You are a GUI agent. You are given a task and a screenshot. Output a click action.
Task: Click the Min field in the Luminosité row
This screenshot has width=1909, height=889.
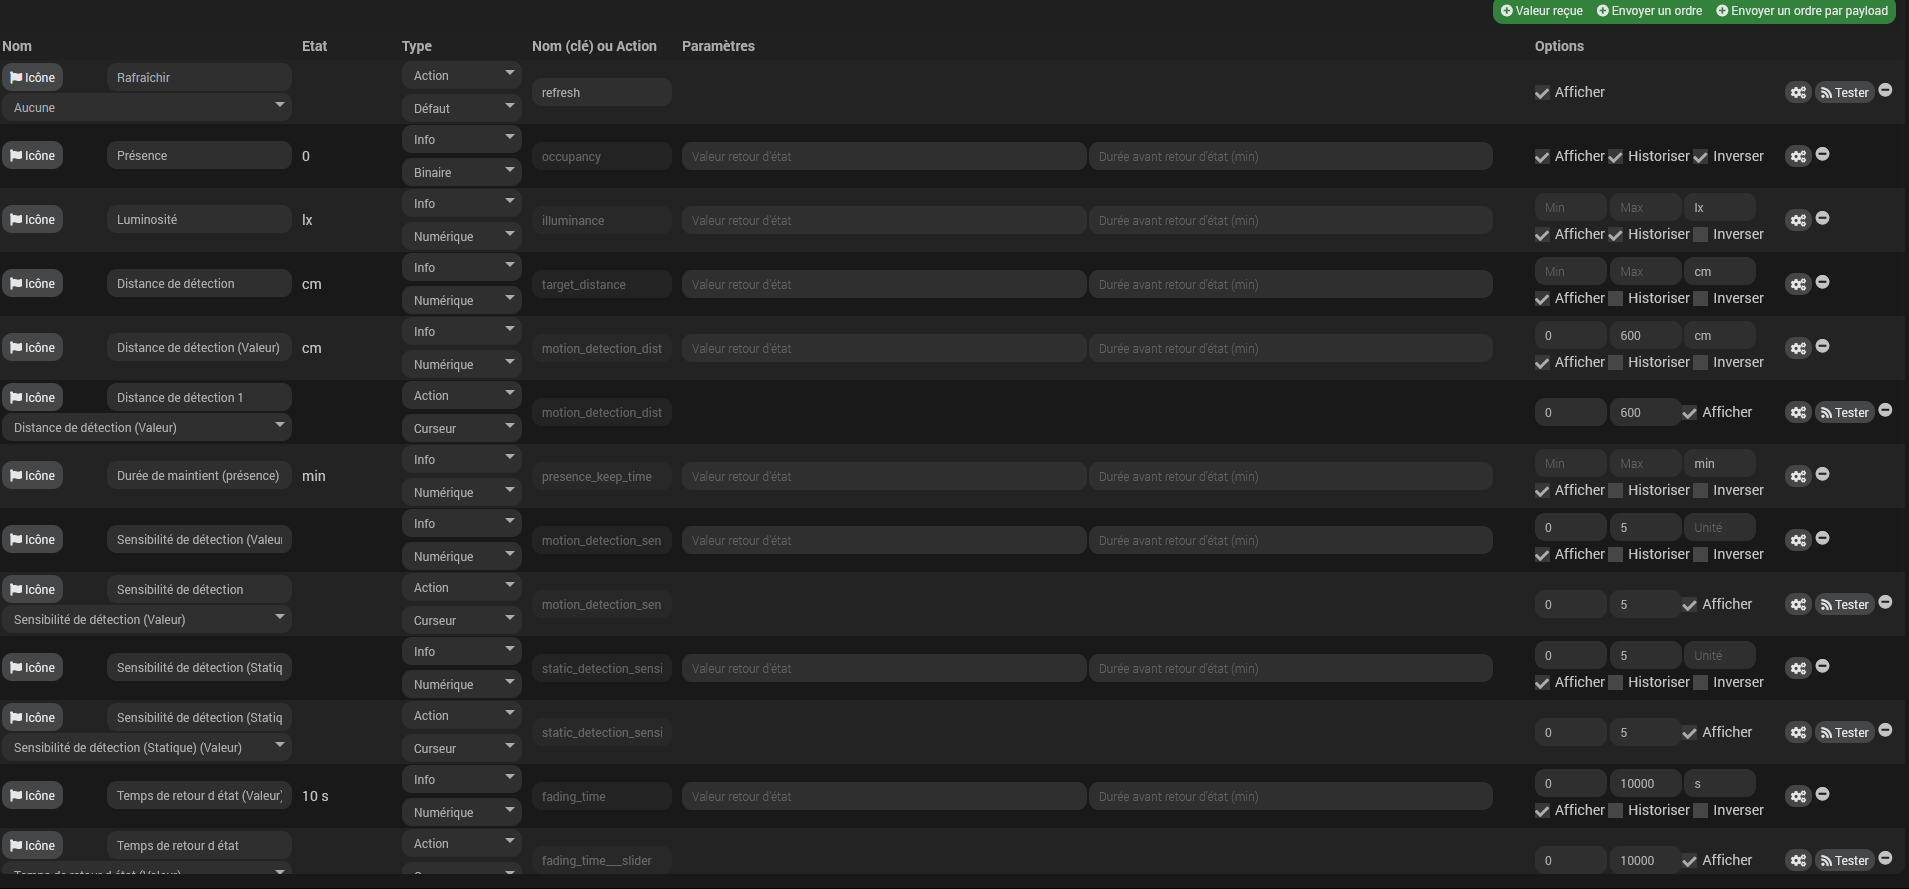coord(1570,207)
